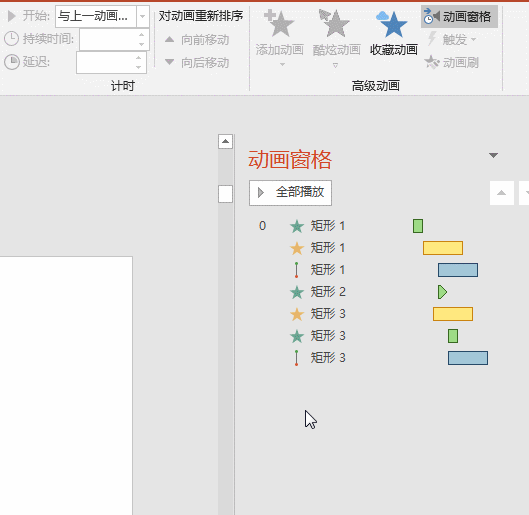Click 向前移动 move earlier
The height and width of the screenshot is (515, 529).
click(x=197, y=40)
